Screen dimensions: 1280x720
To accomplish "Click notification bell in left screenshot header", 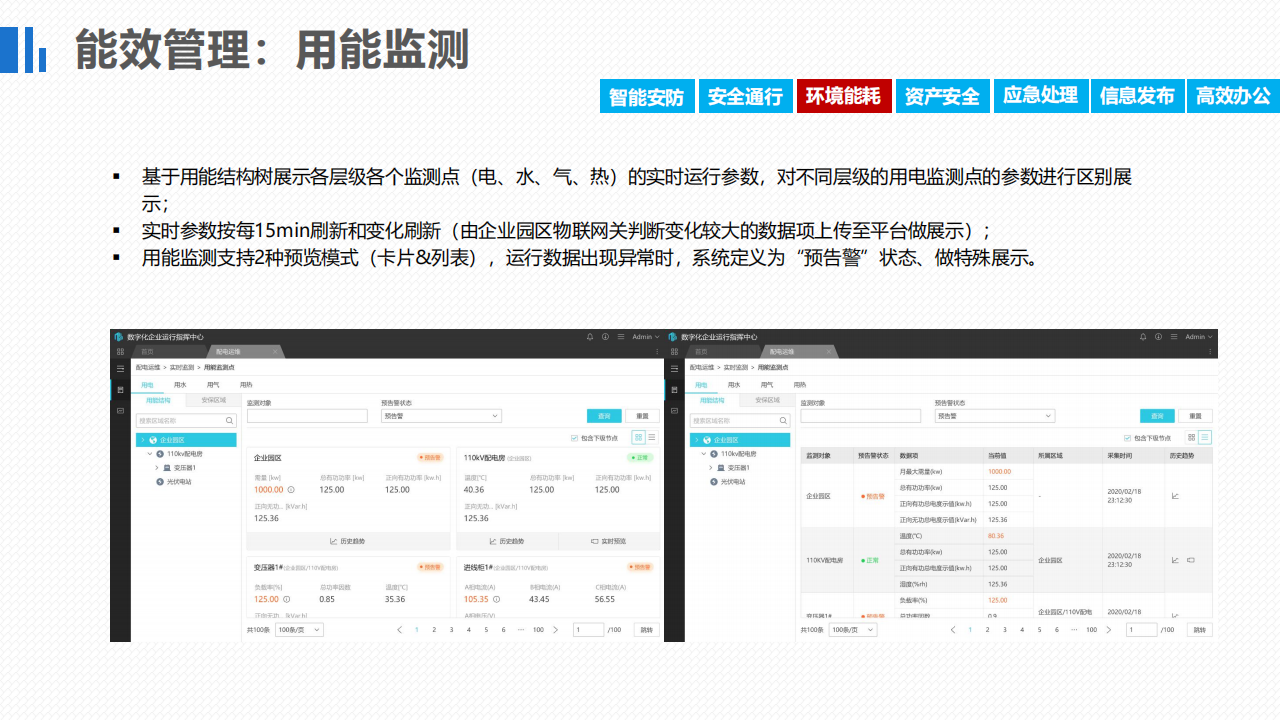I will pyautogui.click(x=590, y=337).
